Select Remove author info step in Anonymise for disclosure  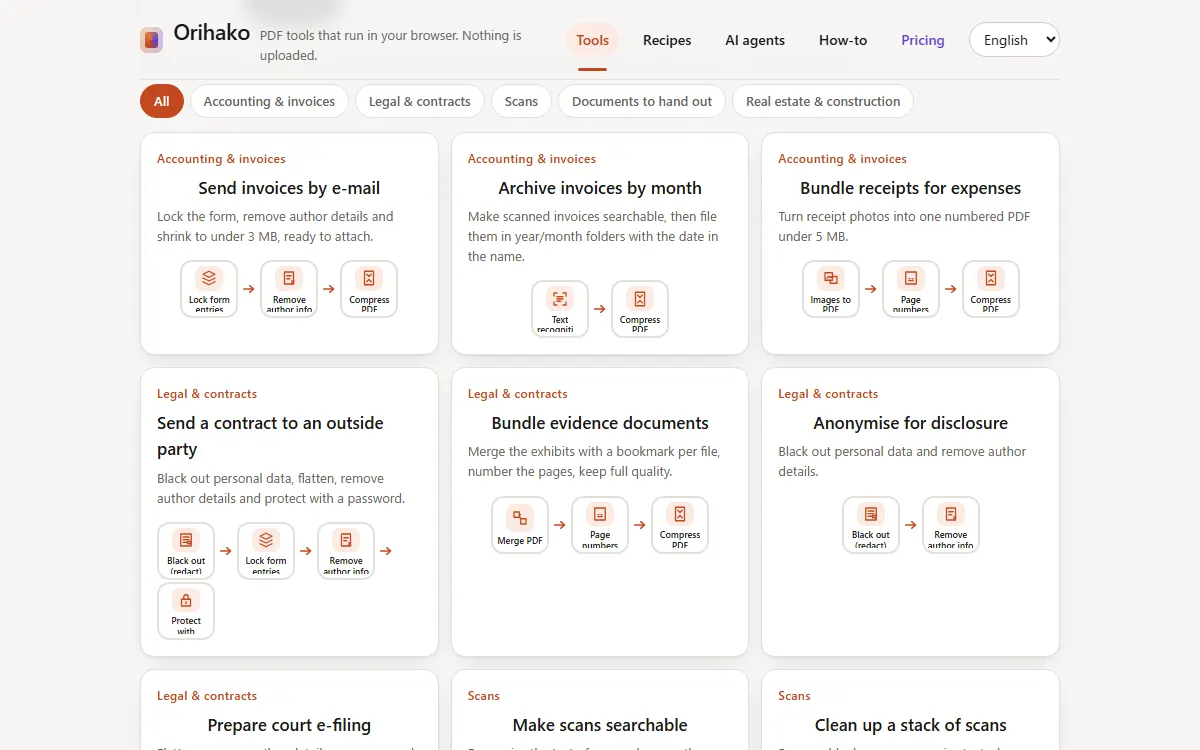point(951,526)
